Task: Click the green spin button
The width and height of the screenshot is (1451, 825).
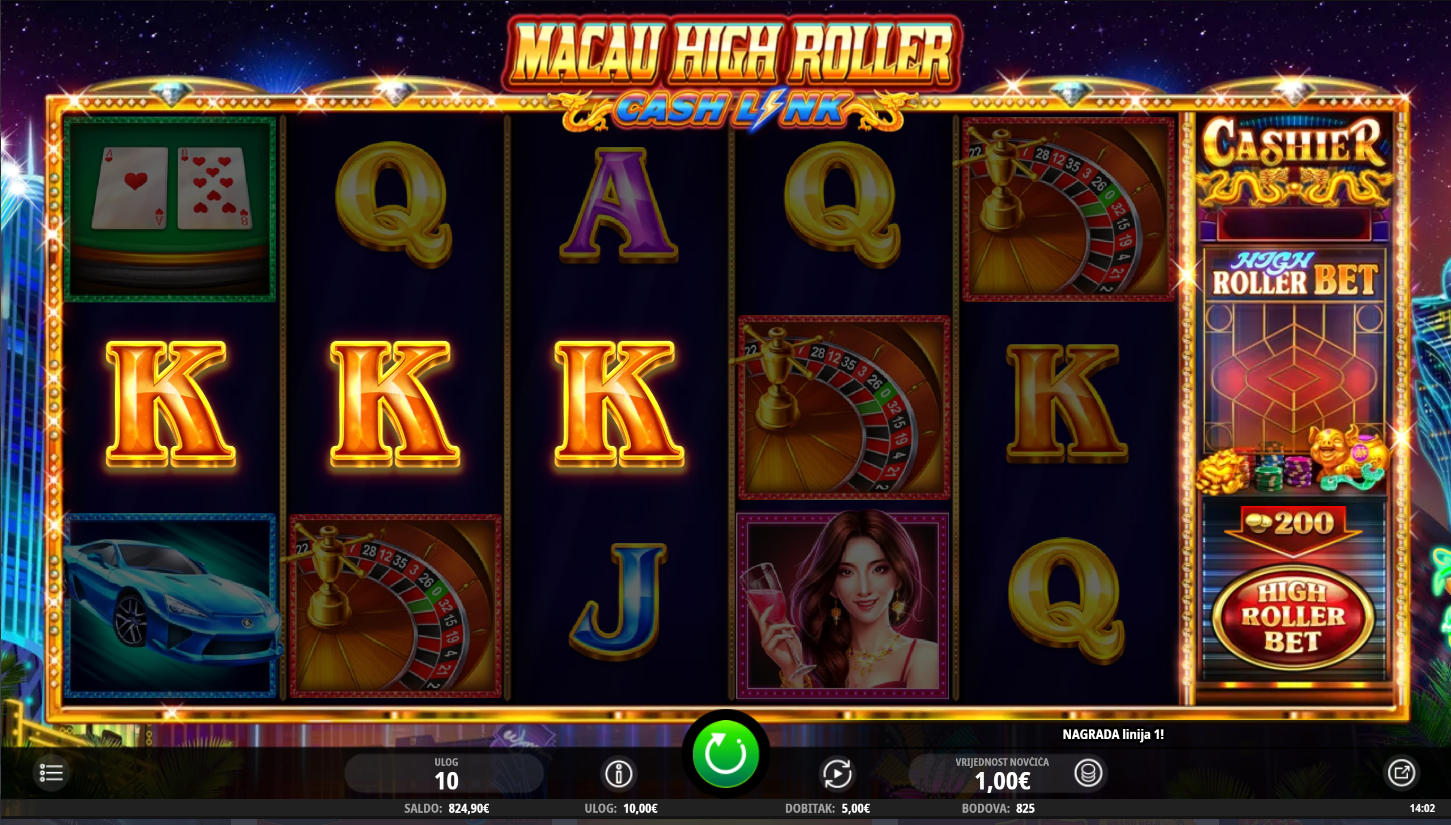Action: click(725, 752)
